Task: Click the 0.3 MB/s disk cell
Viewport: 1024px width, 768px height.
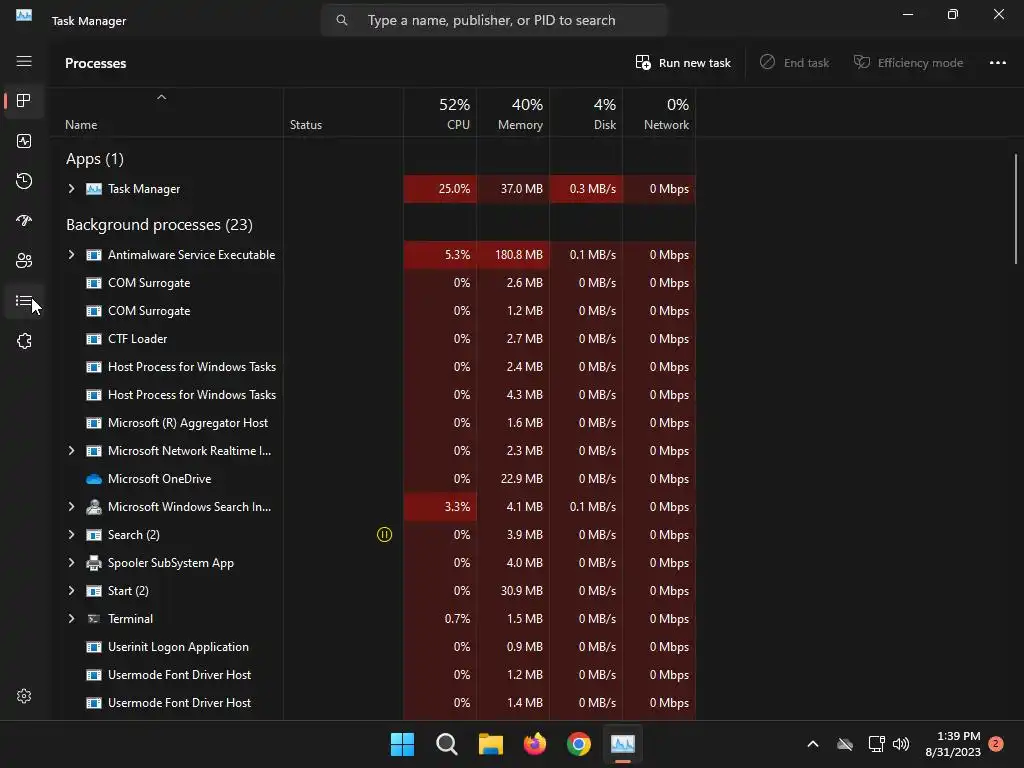Action: click(586, 189)
